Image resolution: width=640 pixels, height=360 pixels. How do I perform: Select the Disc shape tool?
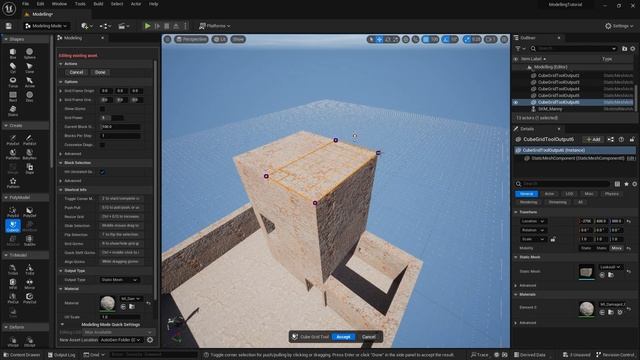(29, 96)
